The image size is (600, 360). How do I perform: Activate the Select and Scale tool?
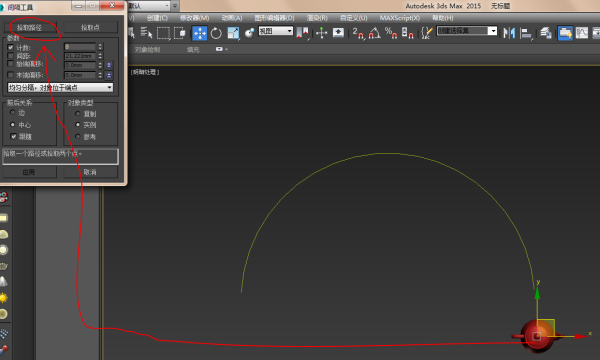click(x=233, y=33)
